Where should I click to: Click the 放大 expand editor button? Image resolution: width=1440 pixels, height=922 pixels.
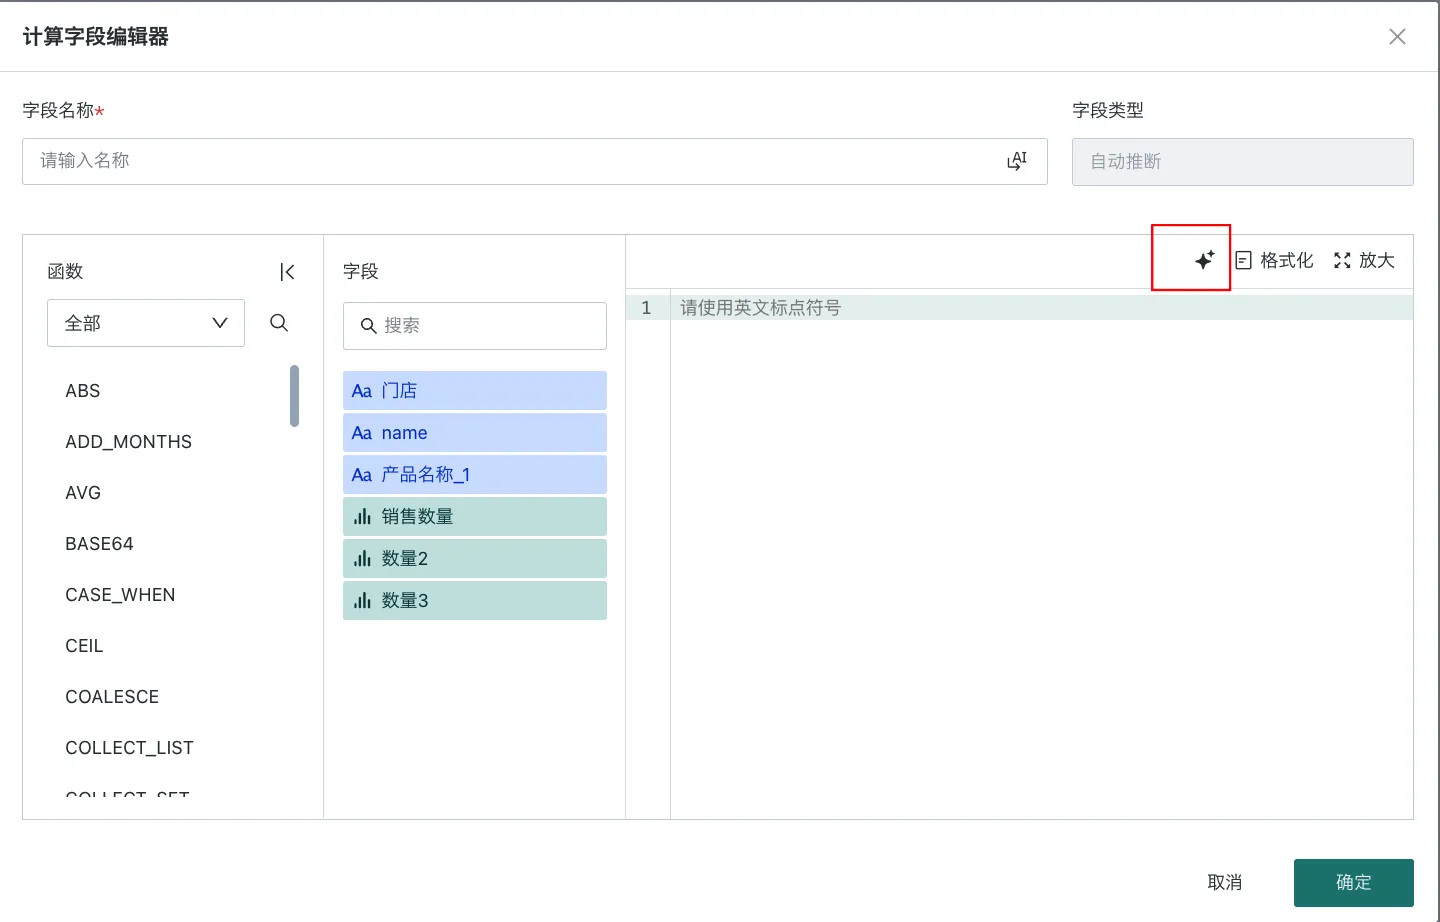(1364, 260)
